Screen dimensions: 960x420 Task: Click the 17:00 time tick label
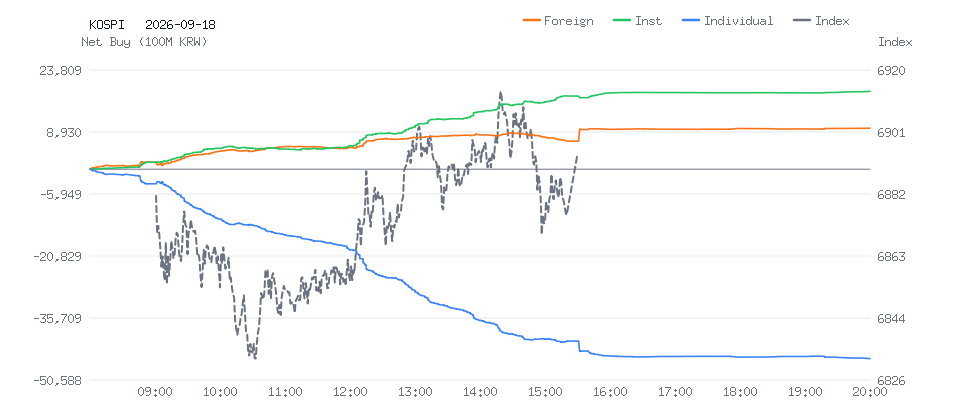(x=674, y=392)
